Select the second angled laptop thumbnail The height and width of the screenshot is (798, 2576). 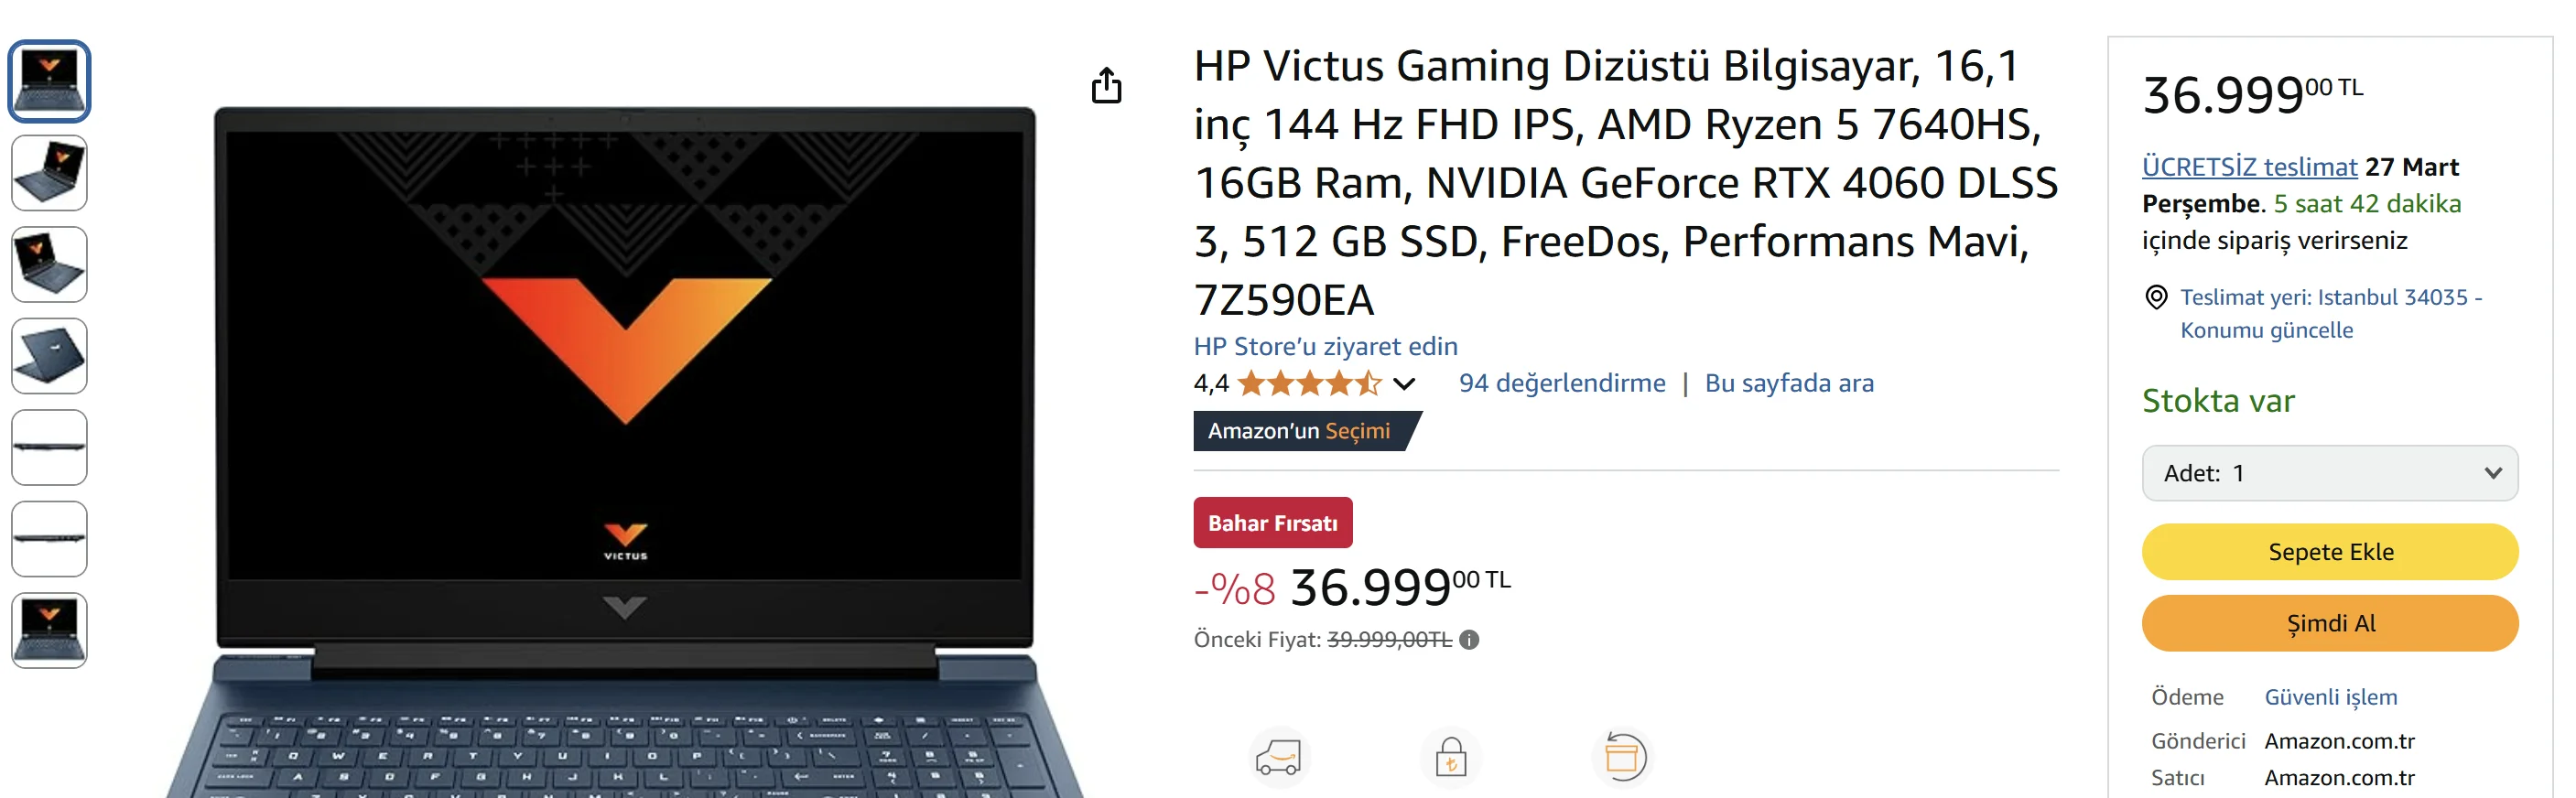[x=49, y=264]
